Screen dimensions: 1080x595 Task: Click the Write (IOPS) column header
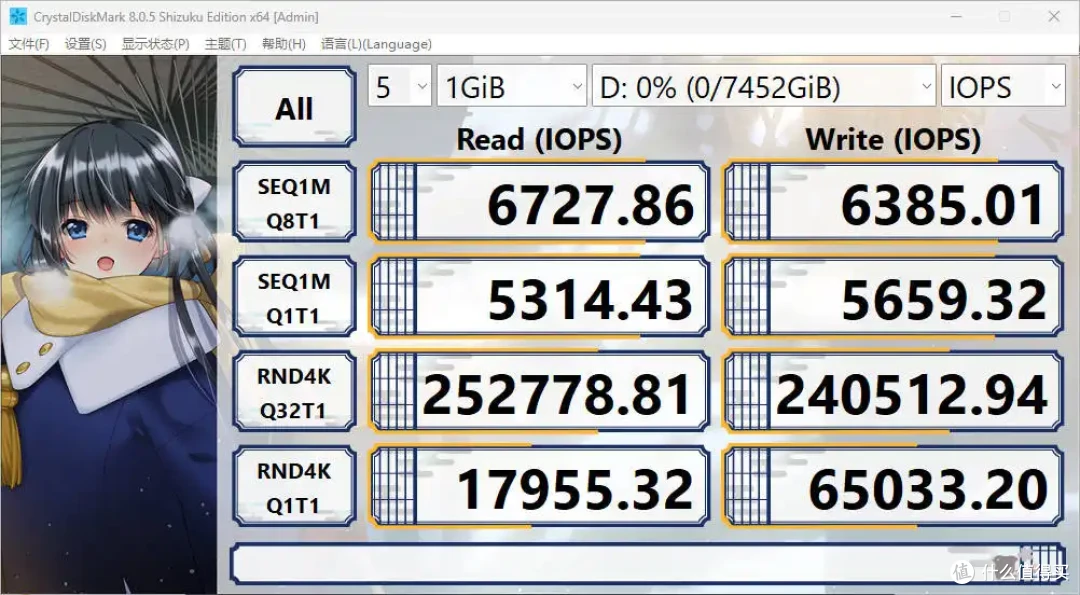click(x=893, y=140)
